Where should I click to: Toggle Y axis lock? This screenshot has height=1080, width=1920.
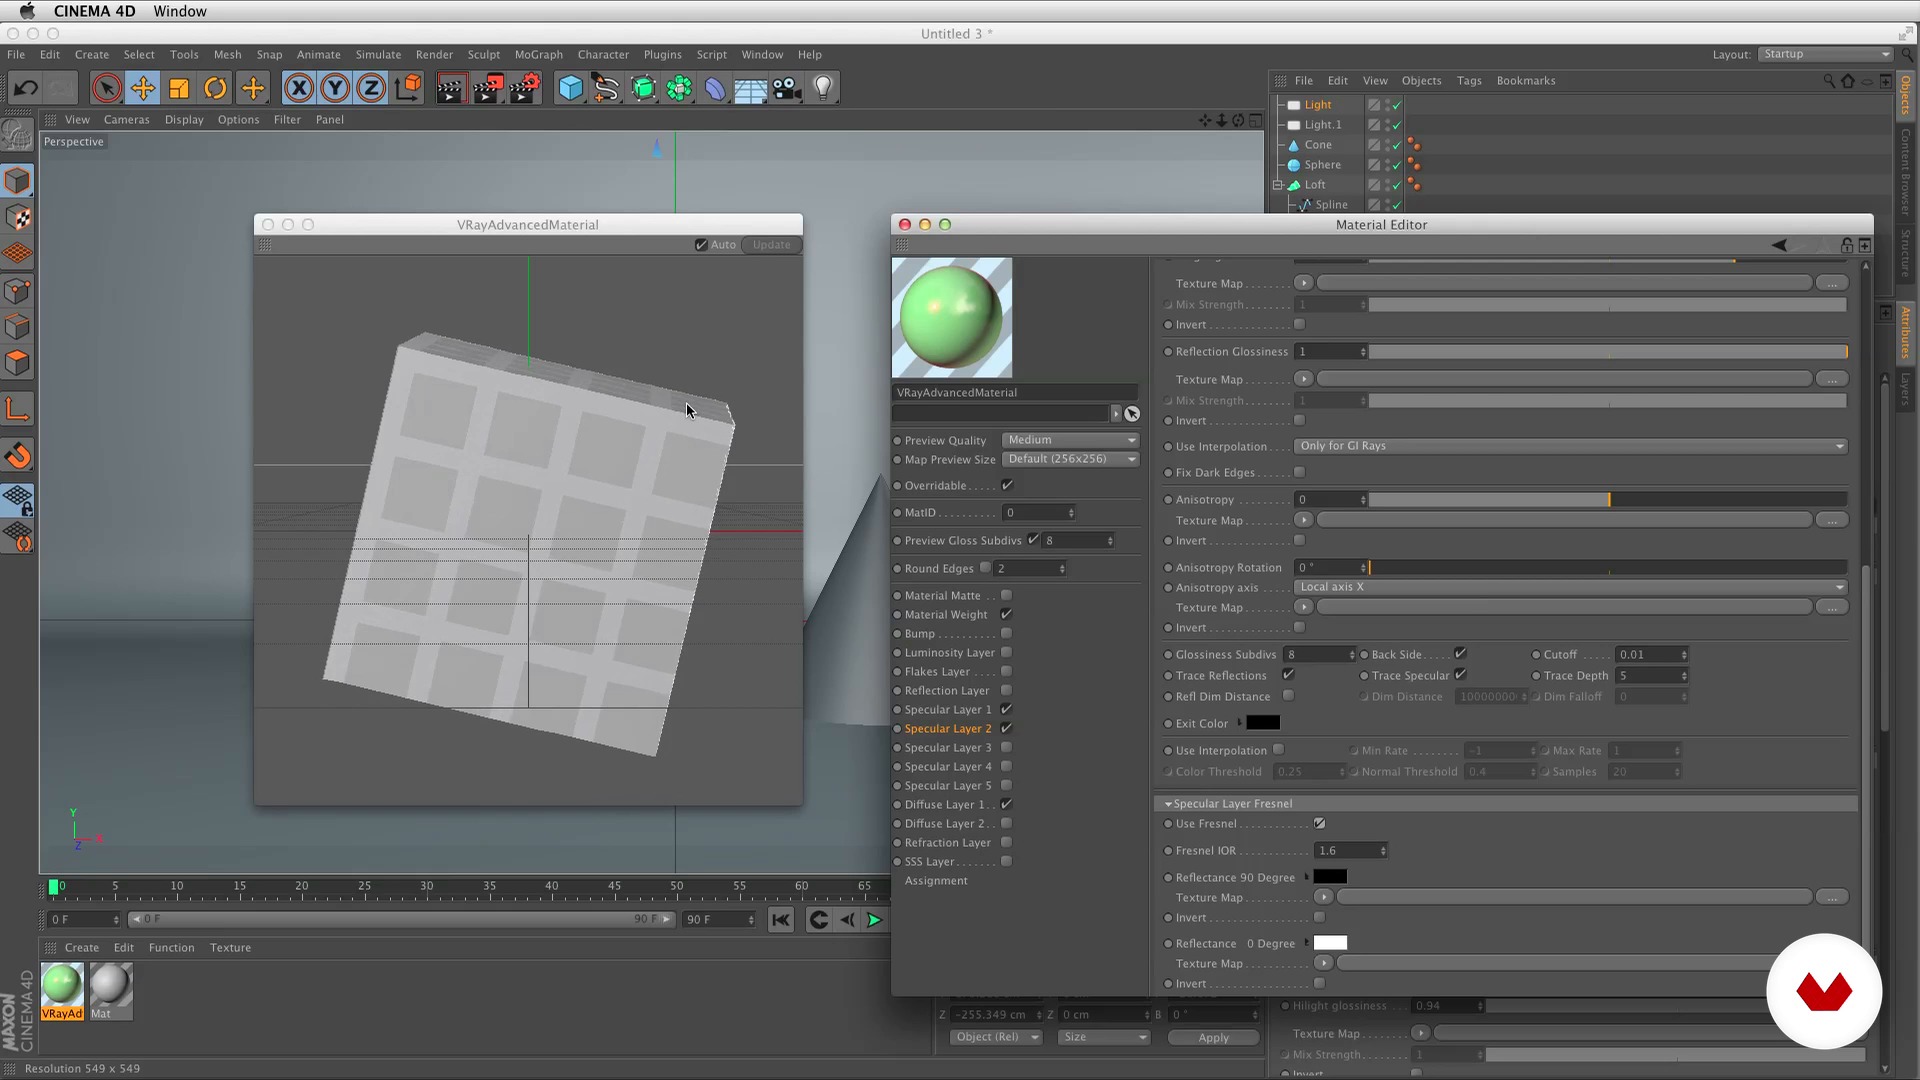335,88
